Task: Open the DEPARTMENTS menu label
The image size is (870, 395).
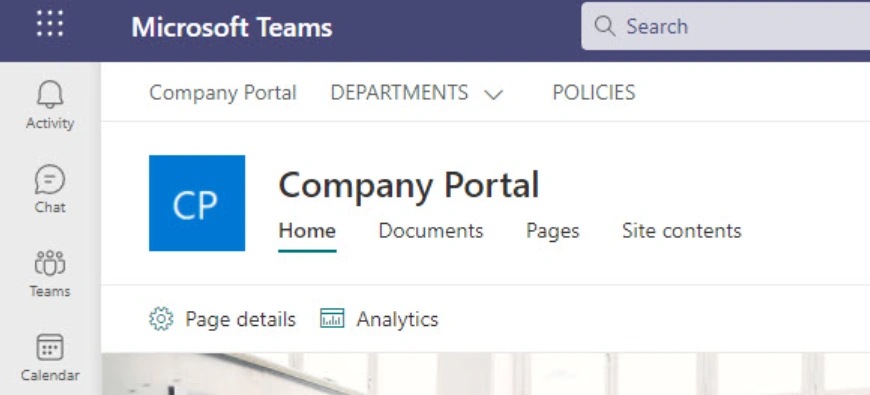Action: click(x=399, y=93)
